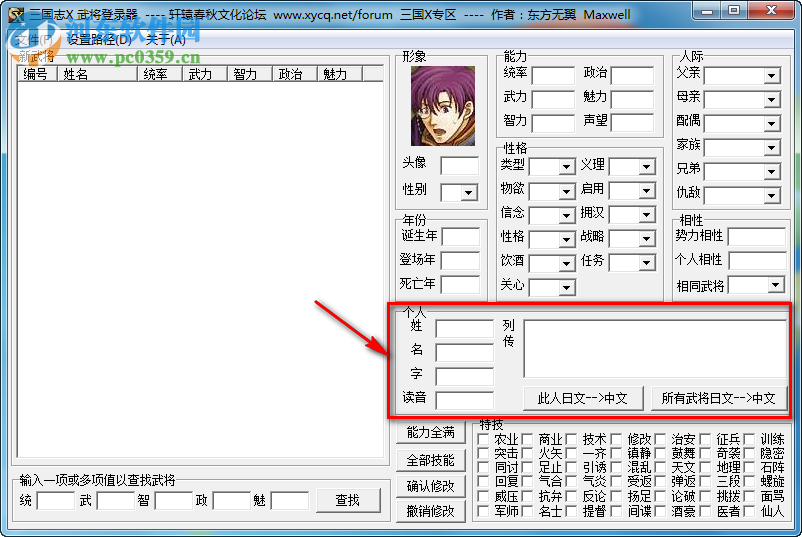Click the 统 search input field

click(56, 501)
